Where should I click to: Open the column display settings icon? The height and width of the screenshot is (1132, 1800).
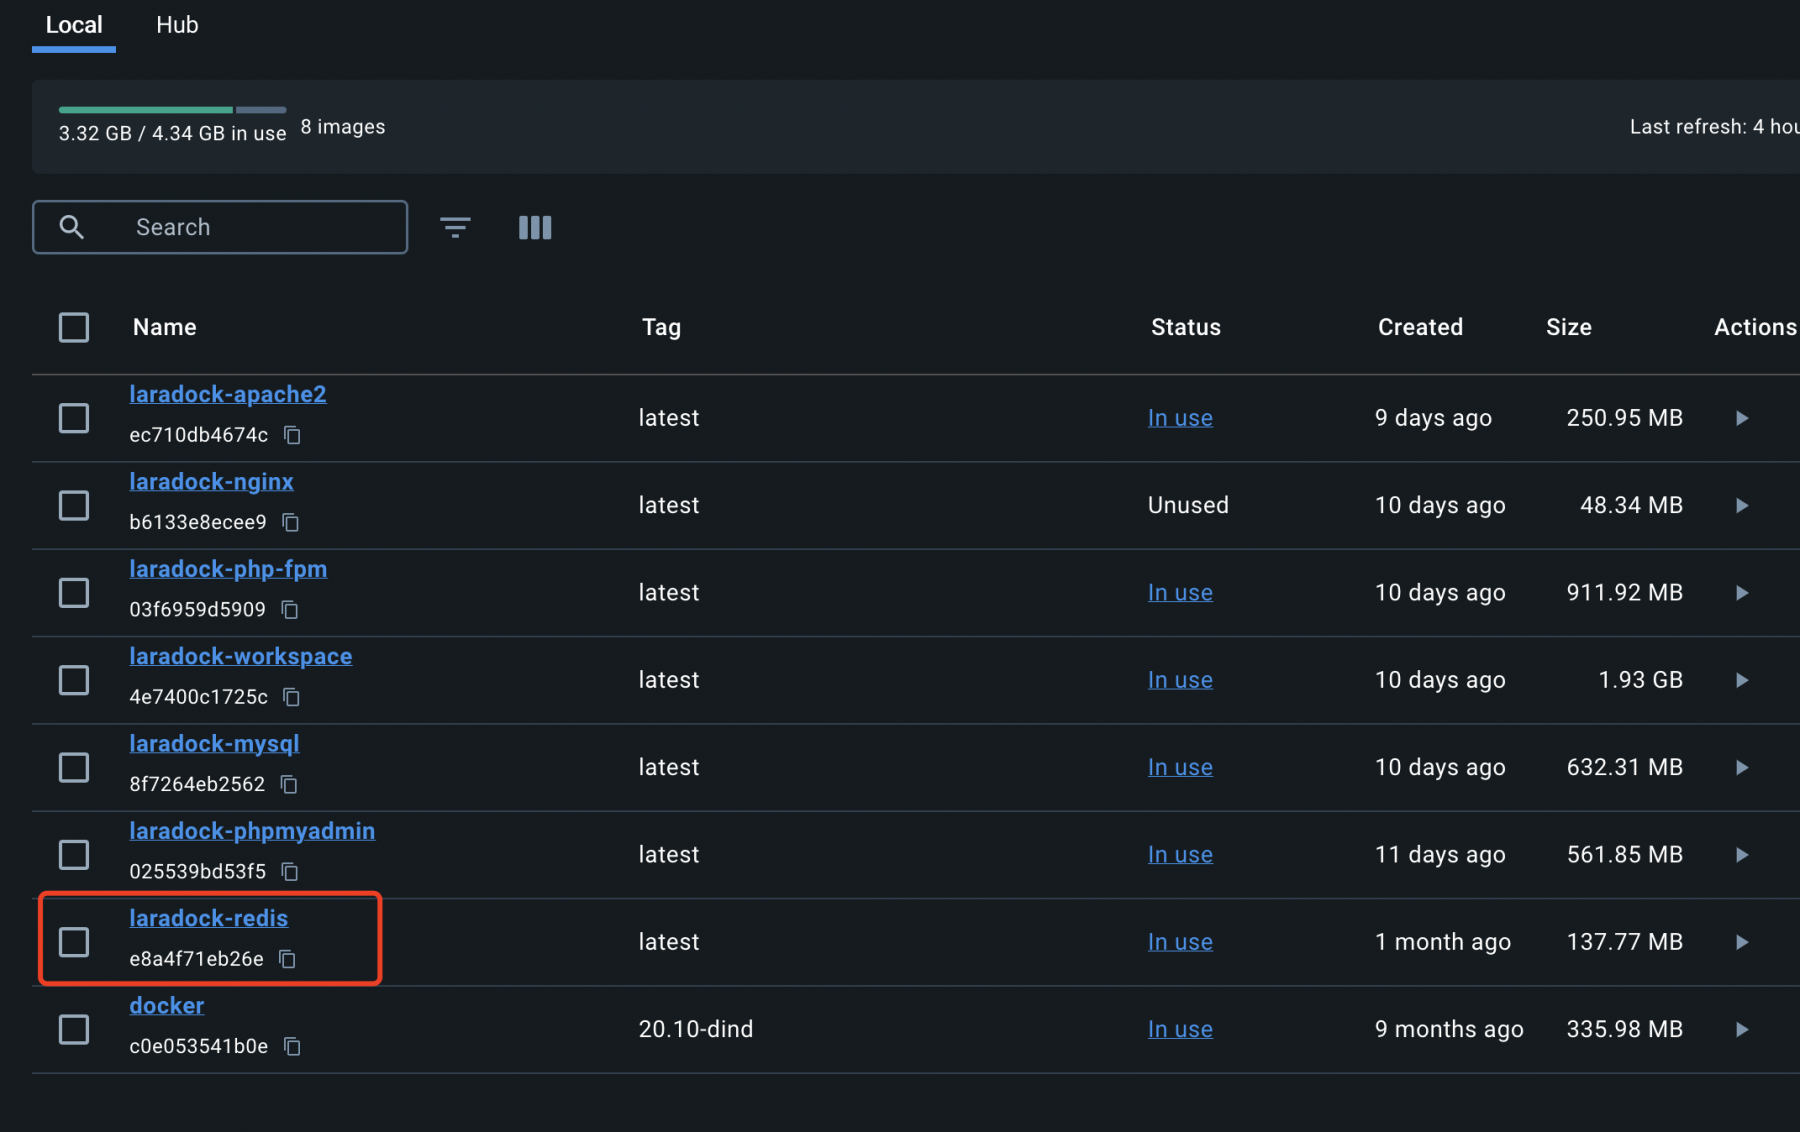pyautogui.click(x=535, y=228)
